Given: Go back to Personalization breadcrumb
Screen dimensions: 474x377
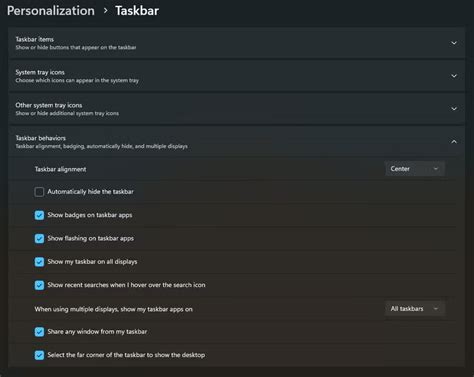Looking at the screenshot, I should pos(51,11).
